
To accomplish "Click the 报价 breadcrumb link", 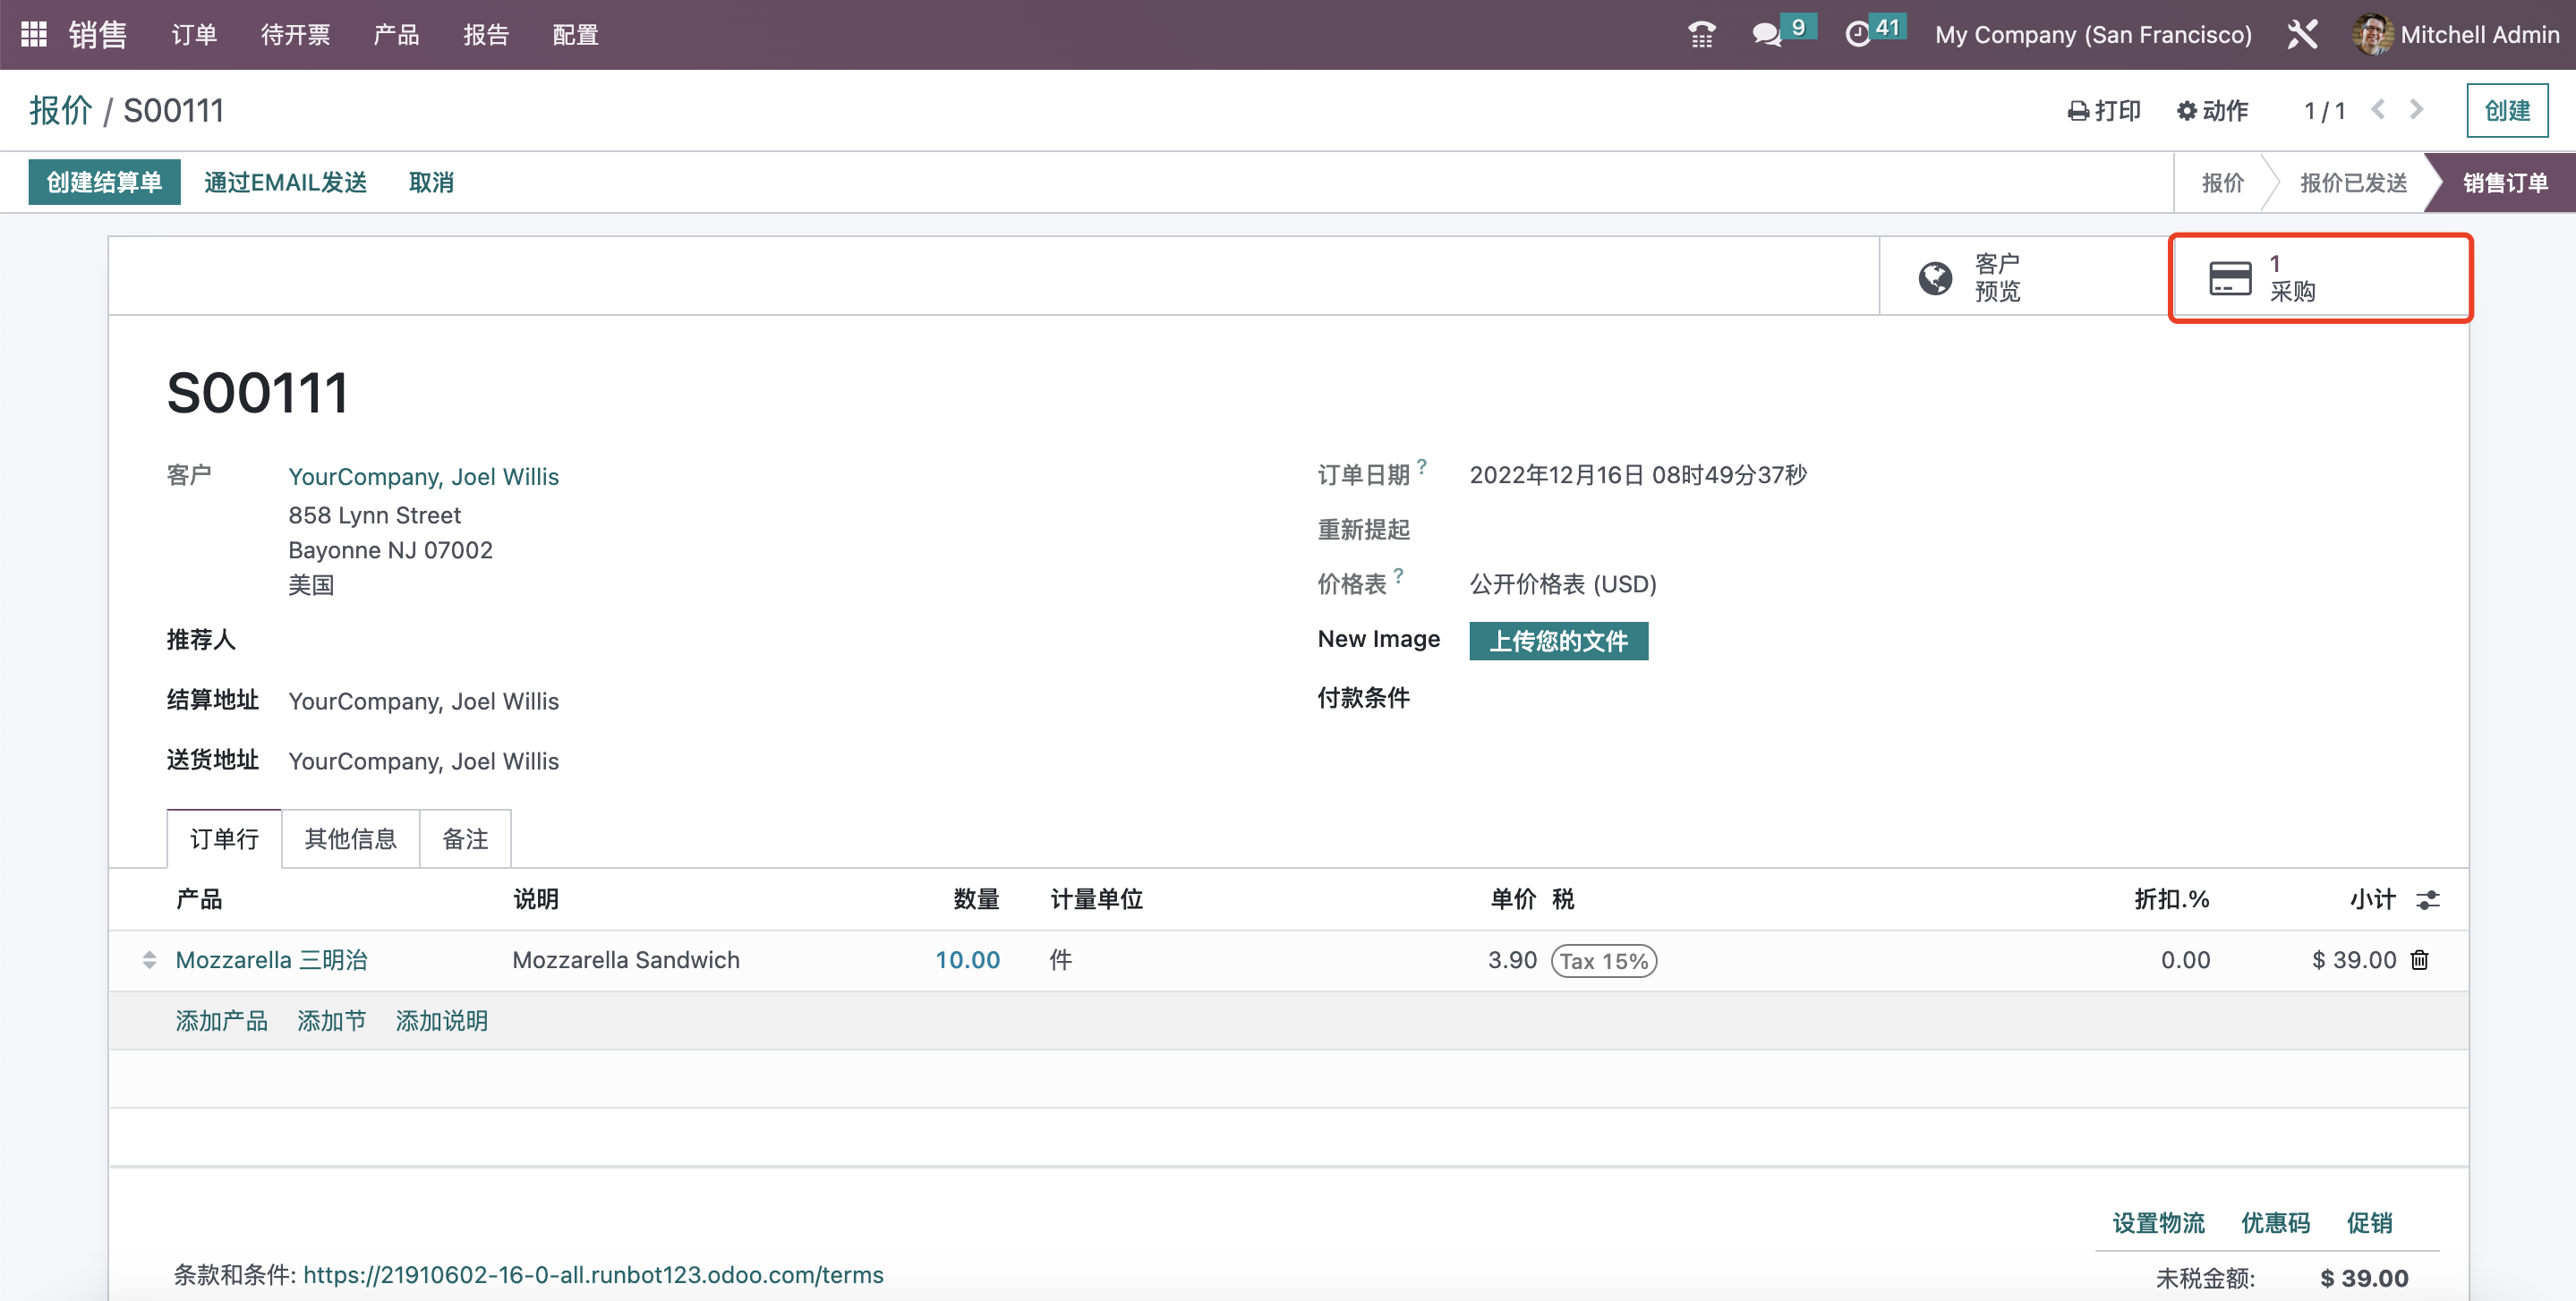I will pos(60,110).
